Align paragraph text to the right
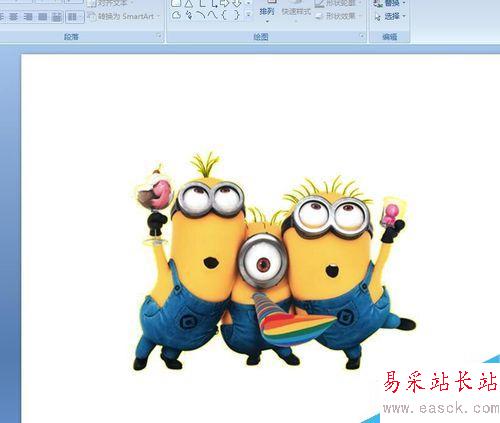500x423 pixels. tap(28, 17)
